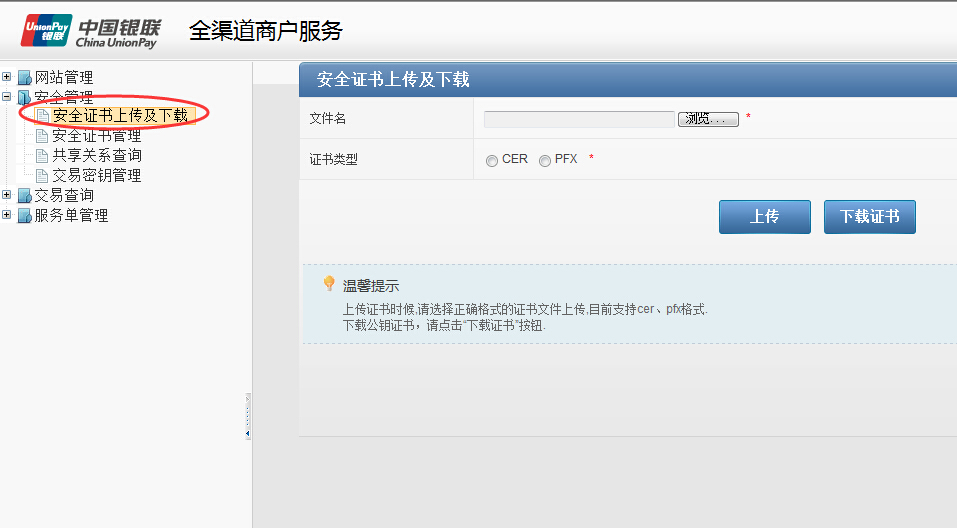The width and height of the screenshot is (957, 528).
Task: Expand the 服务单管理 tree node
Action: [x=7, y=215]
